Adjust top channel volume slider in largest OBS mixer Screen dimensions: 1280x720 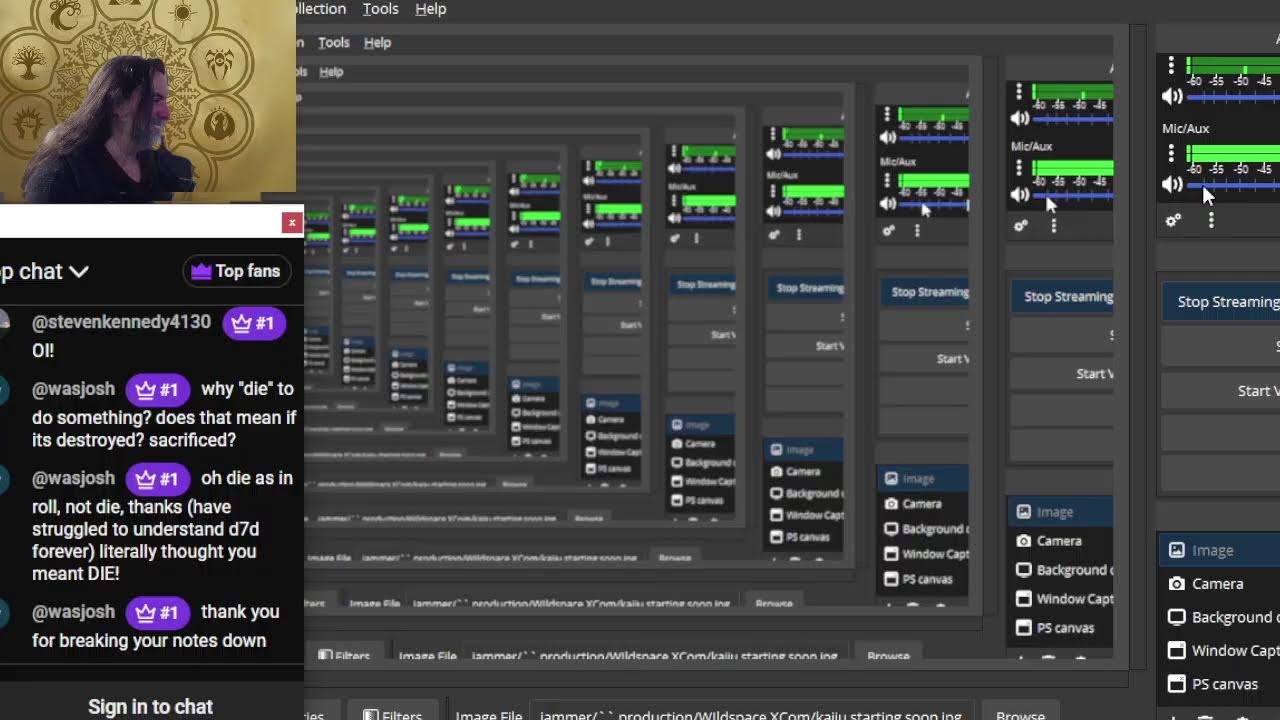(1233, 97)
